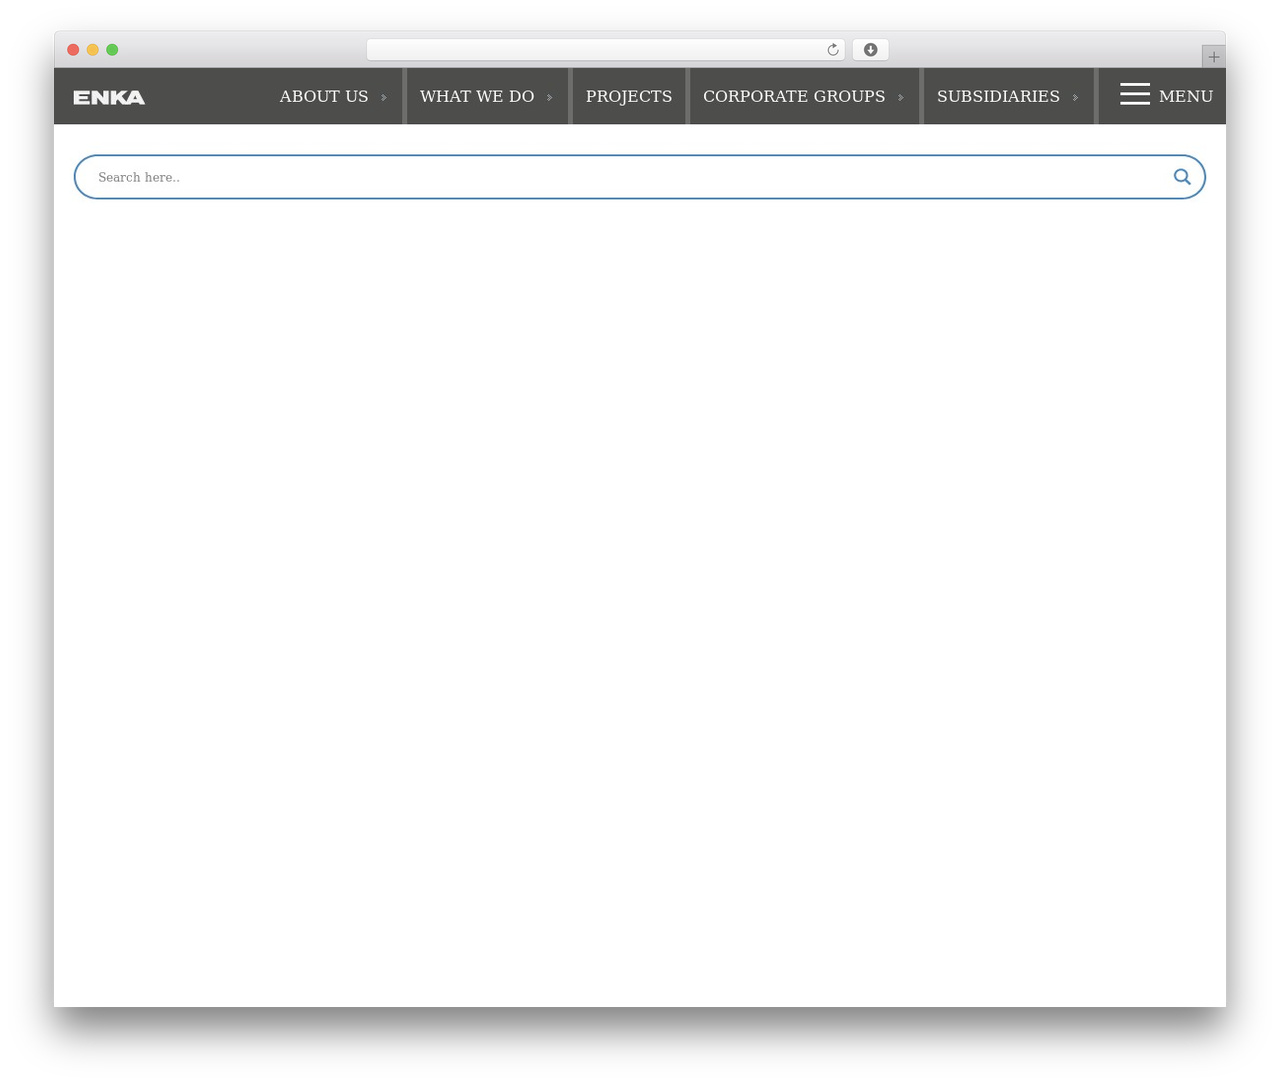Expand the Corporate Groups arrow

click(x=901, y=98)
